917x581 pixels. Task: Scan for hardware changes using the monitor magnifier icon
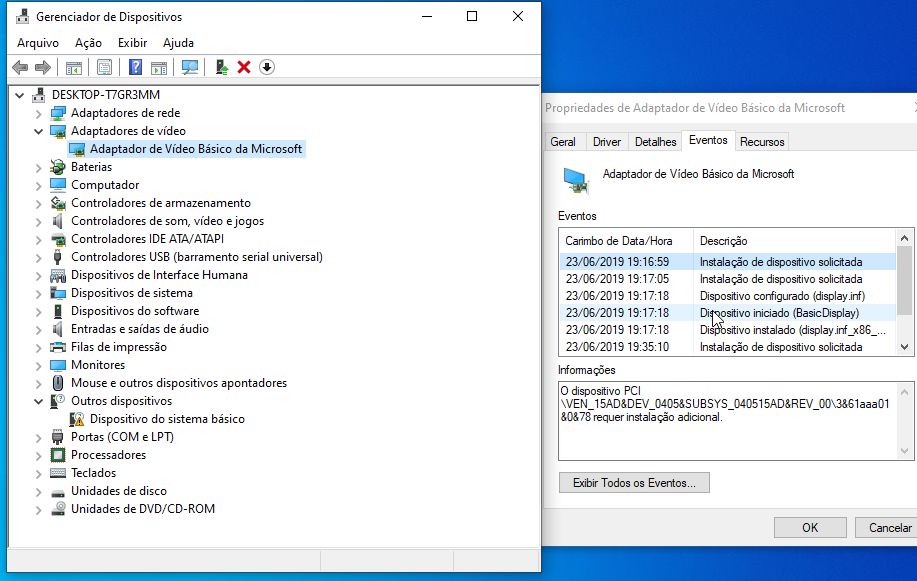tap(189, 67)
